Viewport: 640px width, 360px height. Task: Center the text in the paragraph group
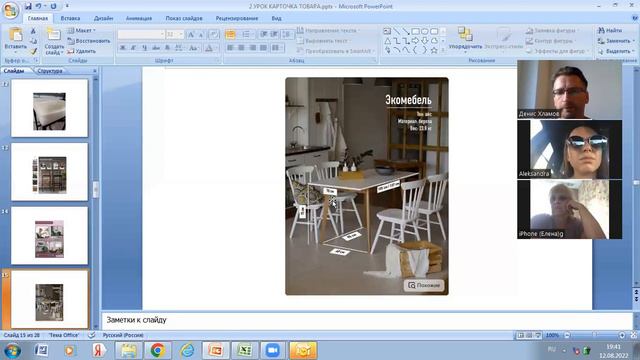point(241,48)
